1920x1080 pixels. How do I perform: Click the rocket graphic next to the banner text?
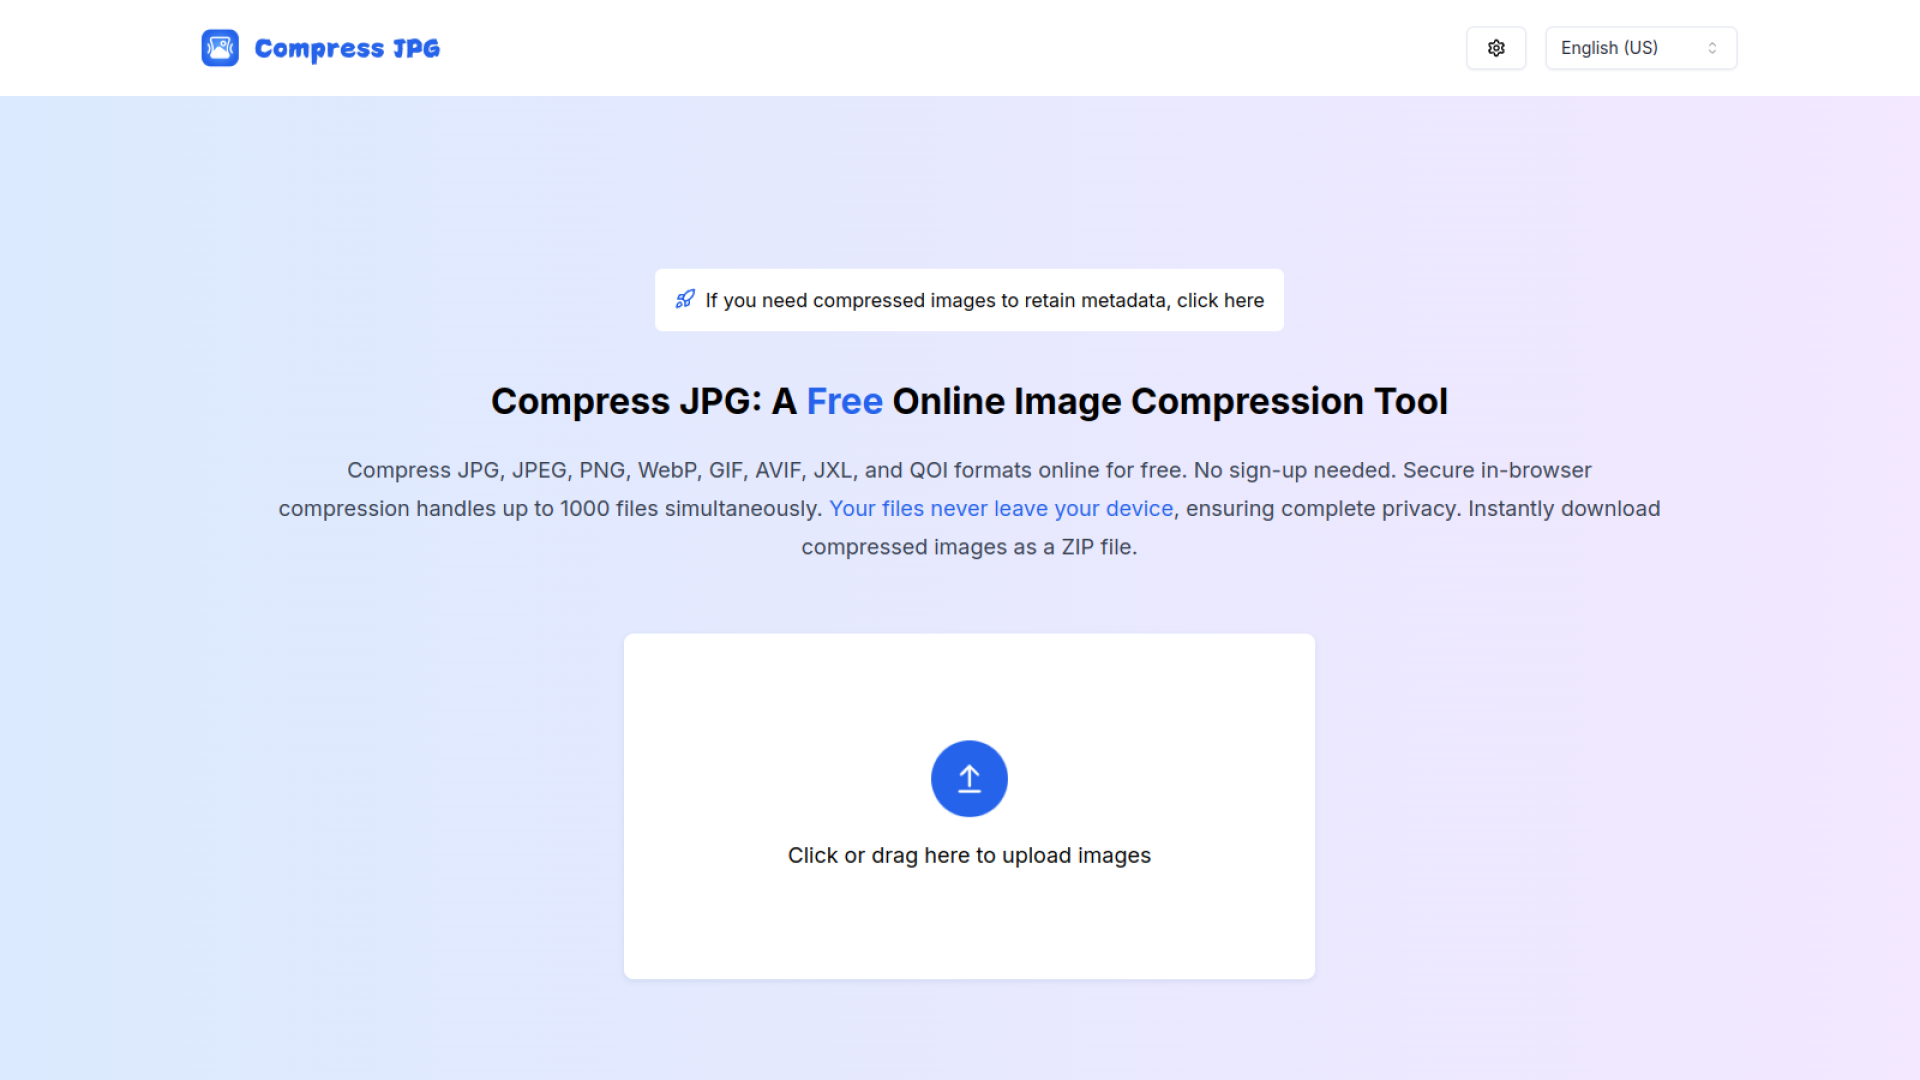coord(685,299)
